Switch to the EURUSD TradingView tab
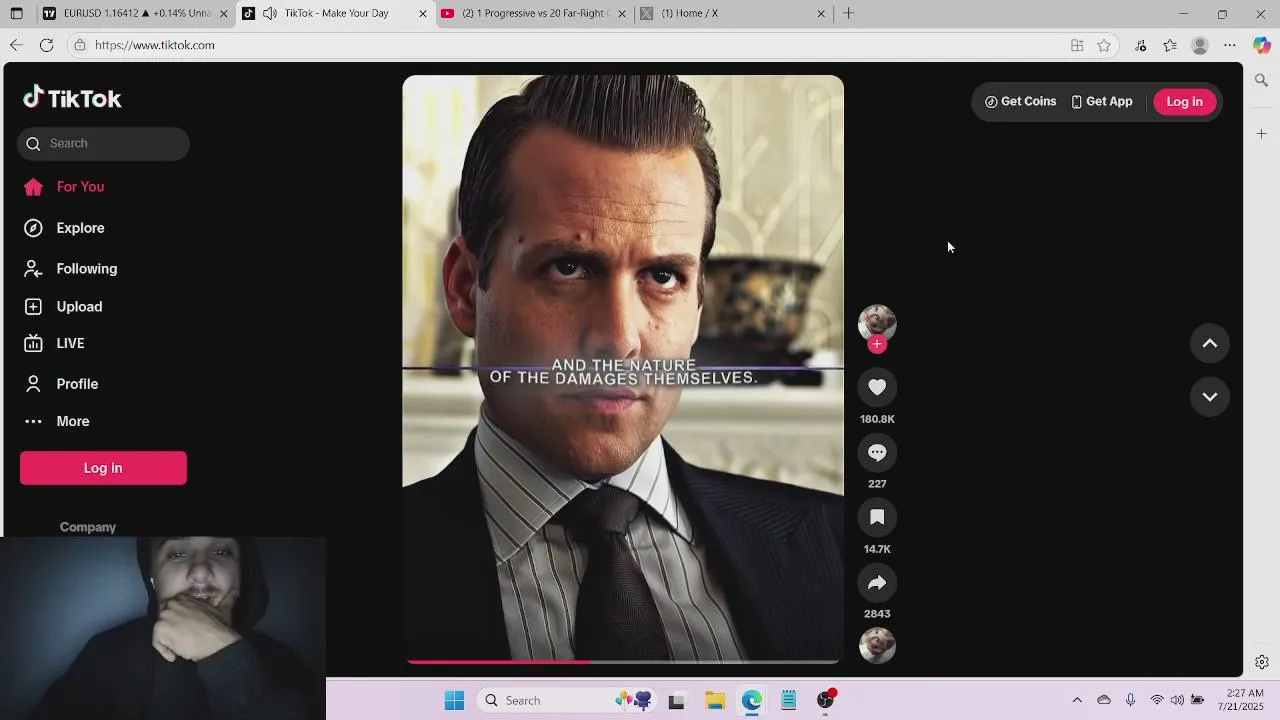Viewport: 1280px width, 720px height. click(135, 13)
